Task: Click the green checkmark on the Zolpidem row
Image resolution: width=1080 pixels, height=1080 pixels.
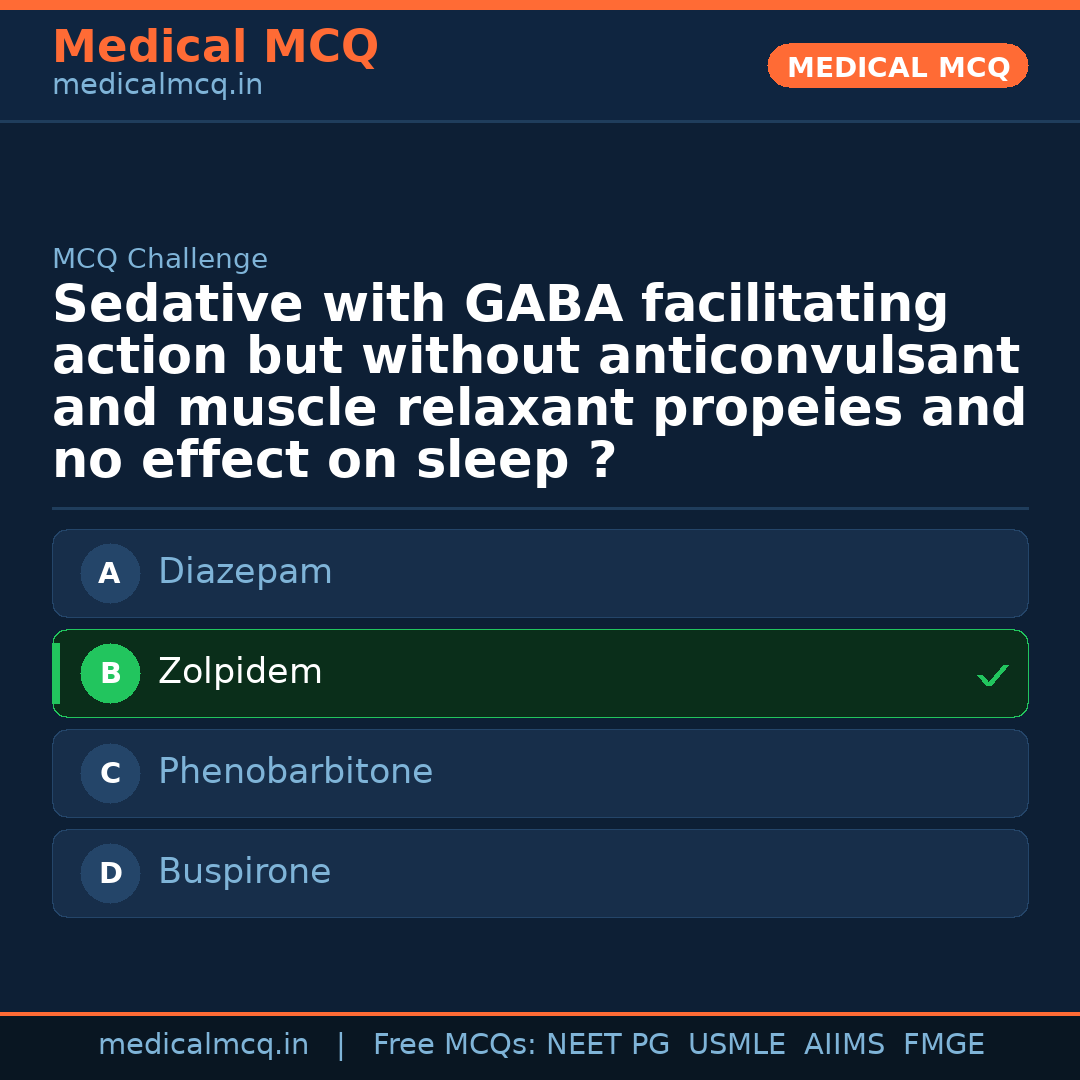Action: [992, 676]
